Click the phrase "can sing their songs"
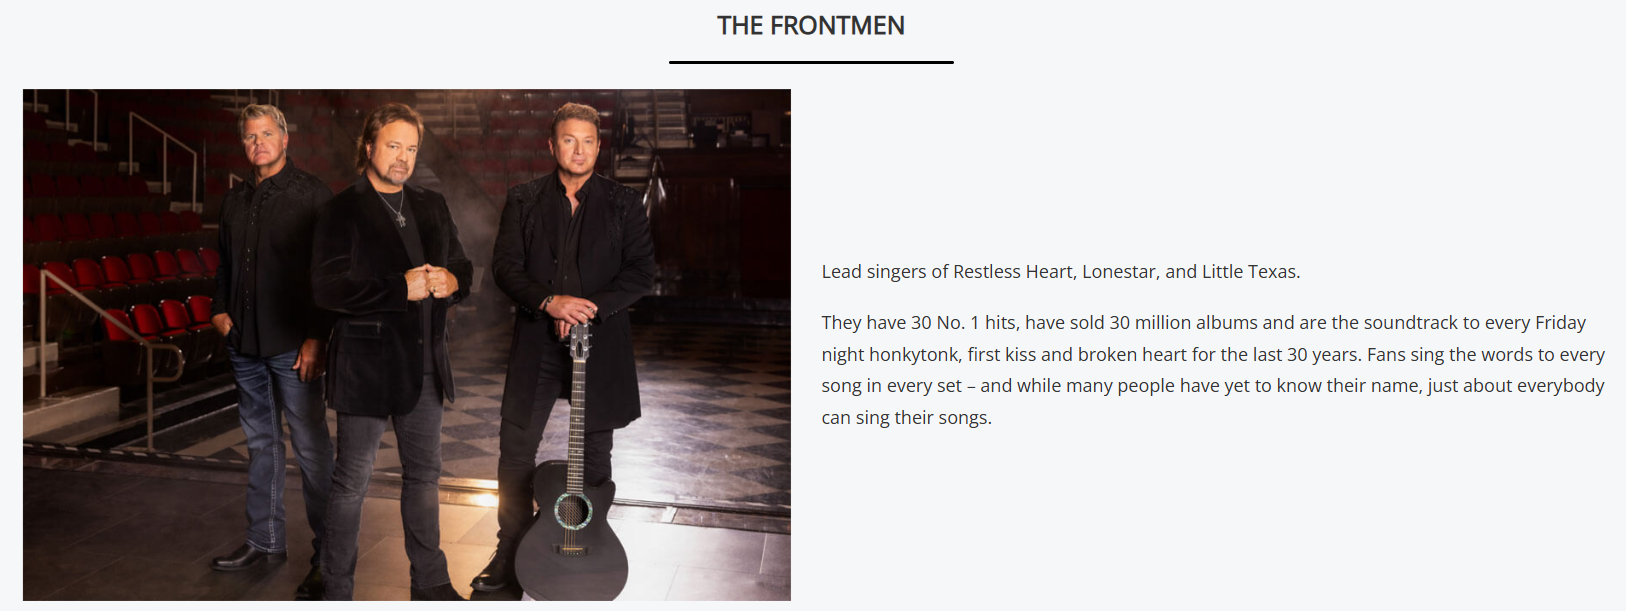The height and width of the screenshot is (611, 1626). 905,418
